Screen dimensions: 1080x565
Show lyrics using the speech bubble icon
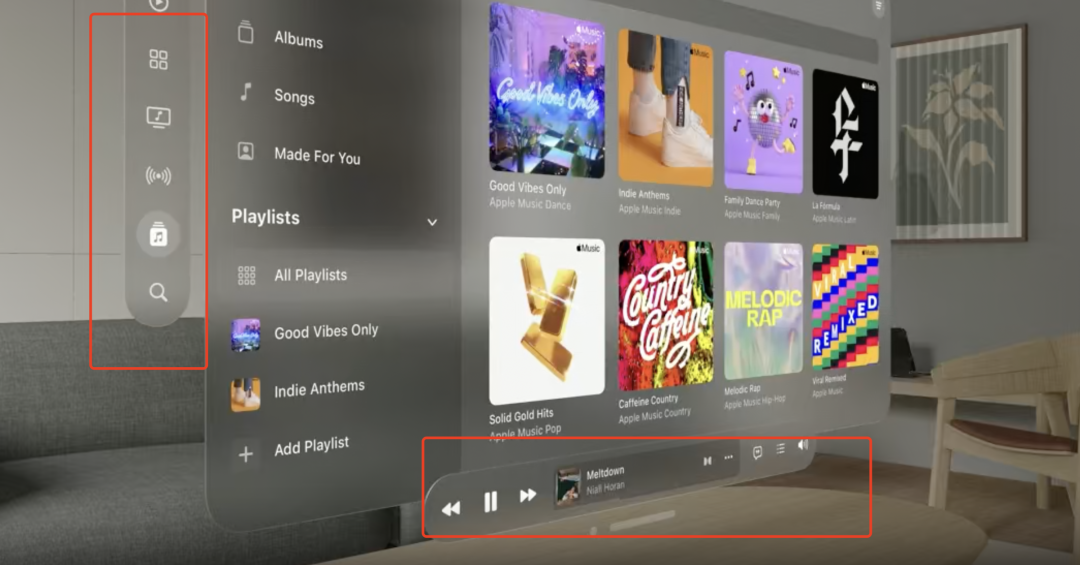(x=757, y=452)
